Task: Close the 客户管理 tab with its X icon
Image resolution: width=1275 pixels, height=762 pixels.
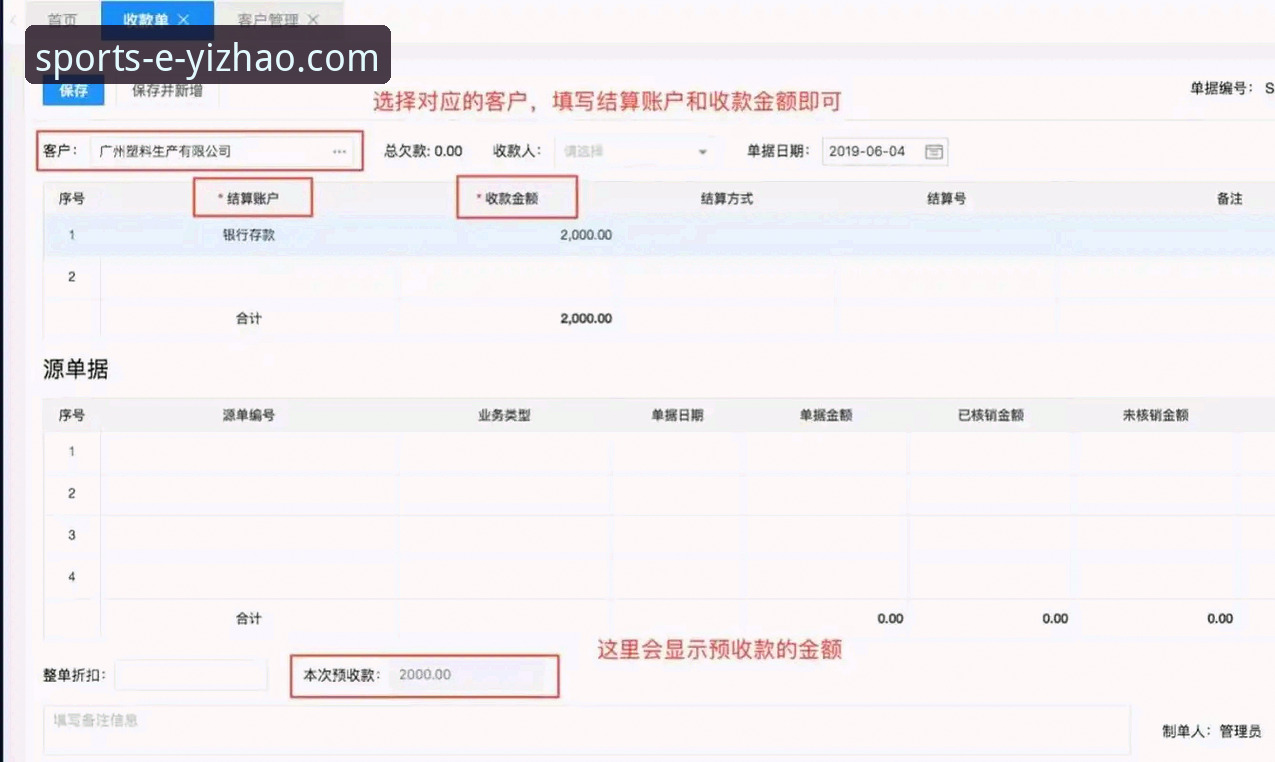Action: [x=313, y=19]
